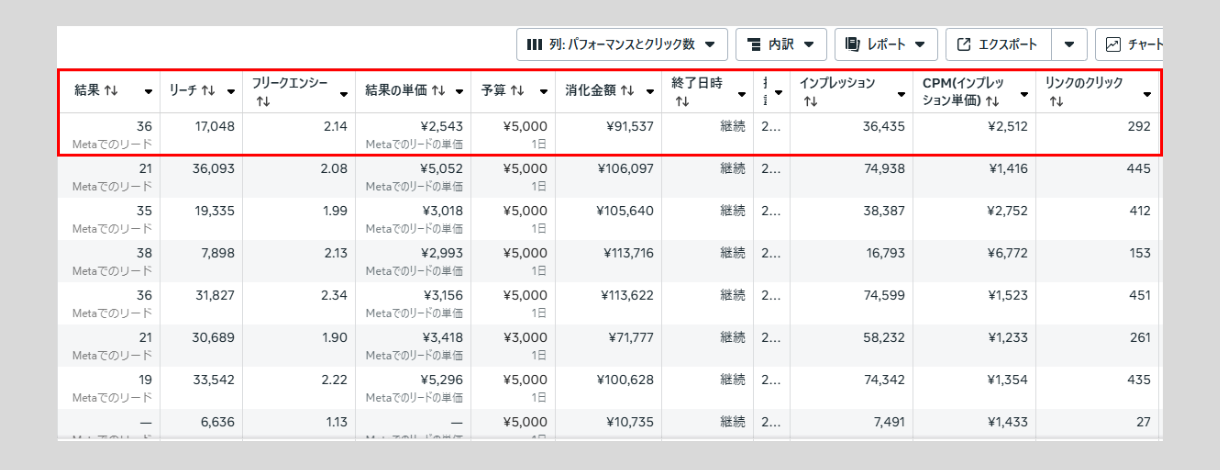The width and height of the screenshot is (1220, 470).
Task: Open the 予算 column header dropdown arrow
Action: (544, 92)
